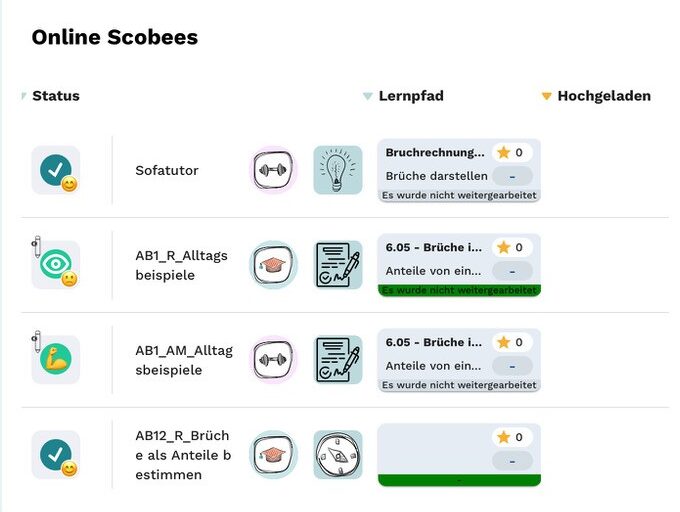This screenshot has height=512, width=680.
Task: Open the AB1_AM_Alltagsbeispiele scobee
Action: click(x=184, y=360)
